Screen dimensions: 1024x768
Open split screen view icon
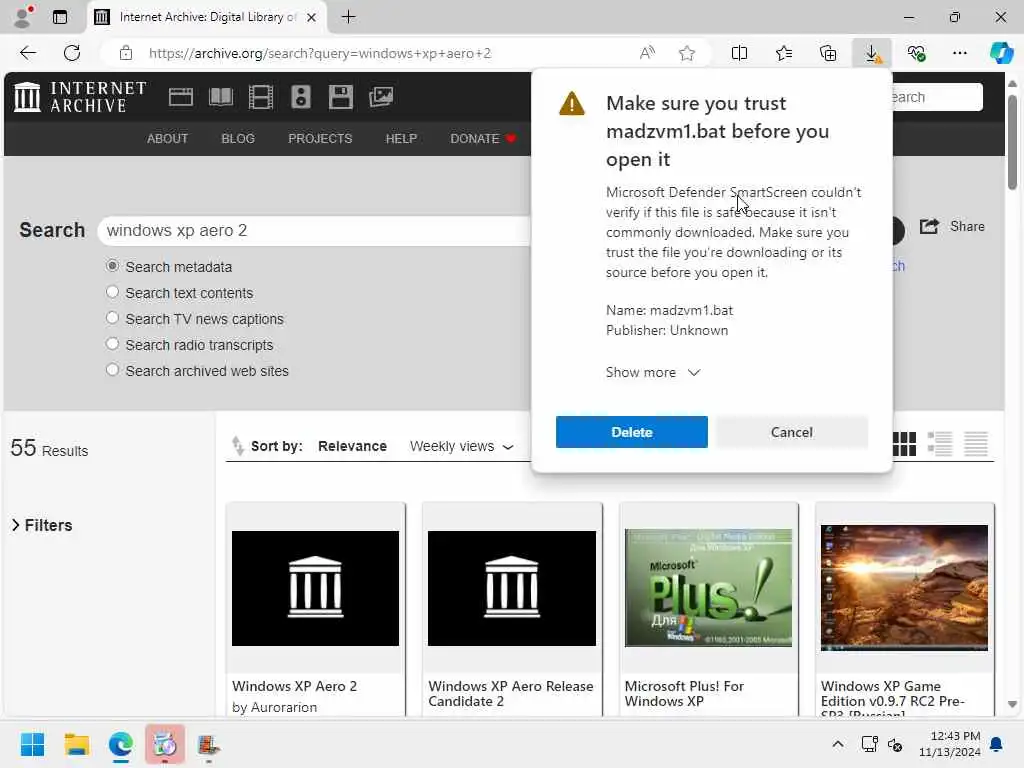(x=739, y=53)
